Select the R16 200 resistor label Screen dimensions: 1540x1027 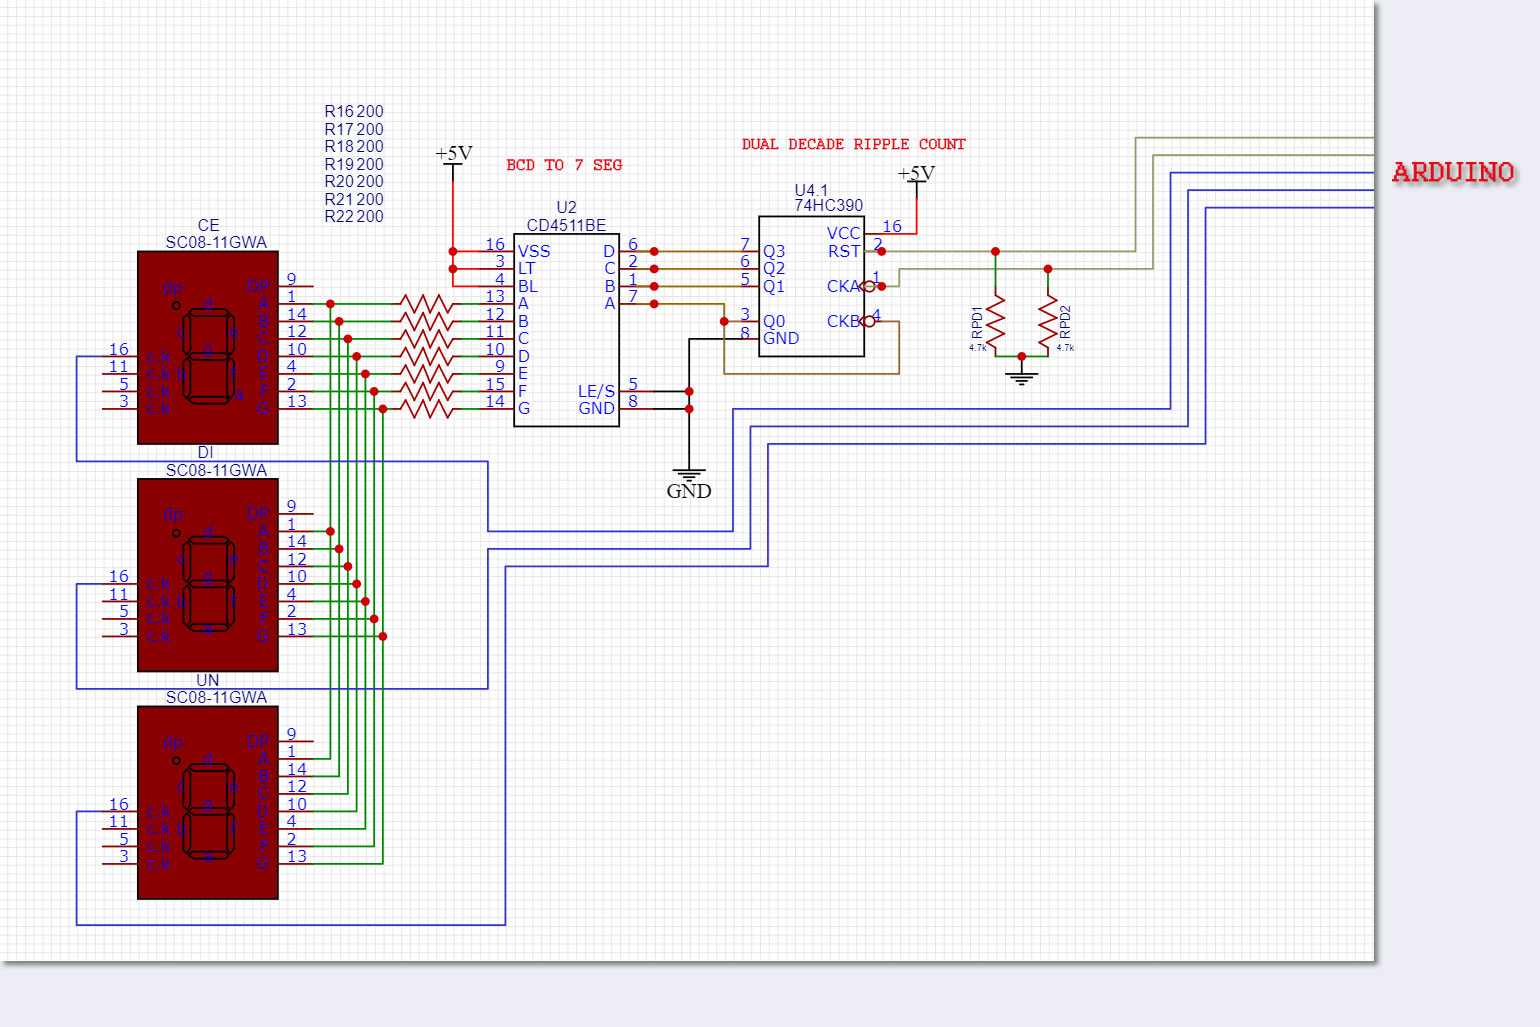pos(354,112)
